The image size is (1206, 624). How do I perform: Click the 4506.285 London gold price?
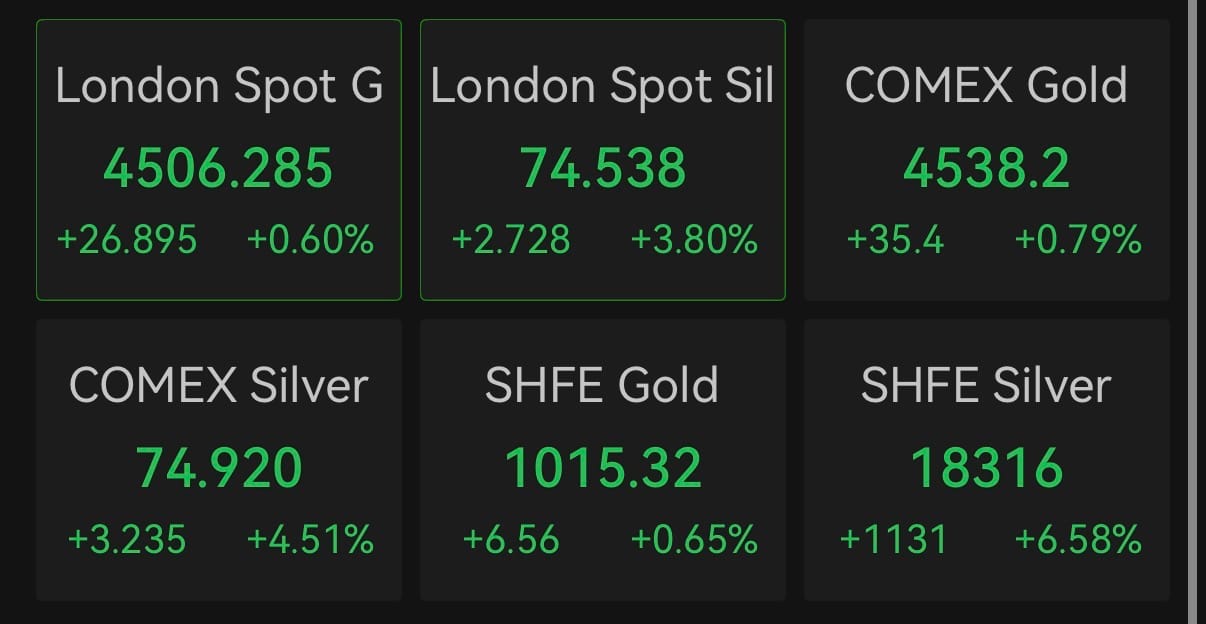218,168
